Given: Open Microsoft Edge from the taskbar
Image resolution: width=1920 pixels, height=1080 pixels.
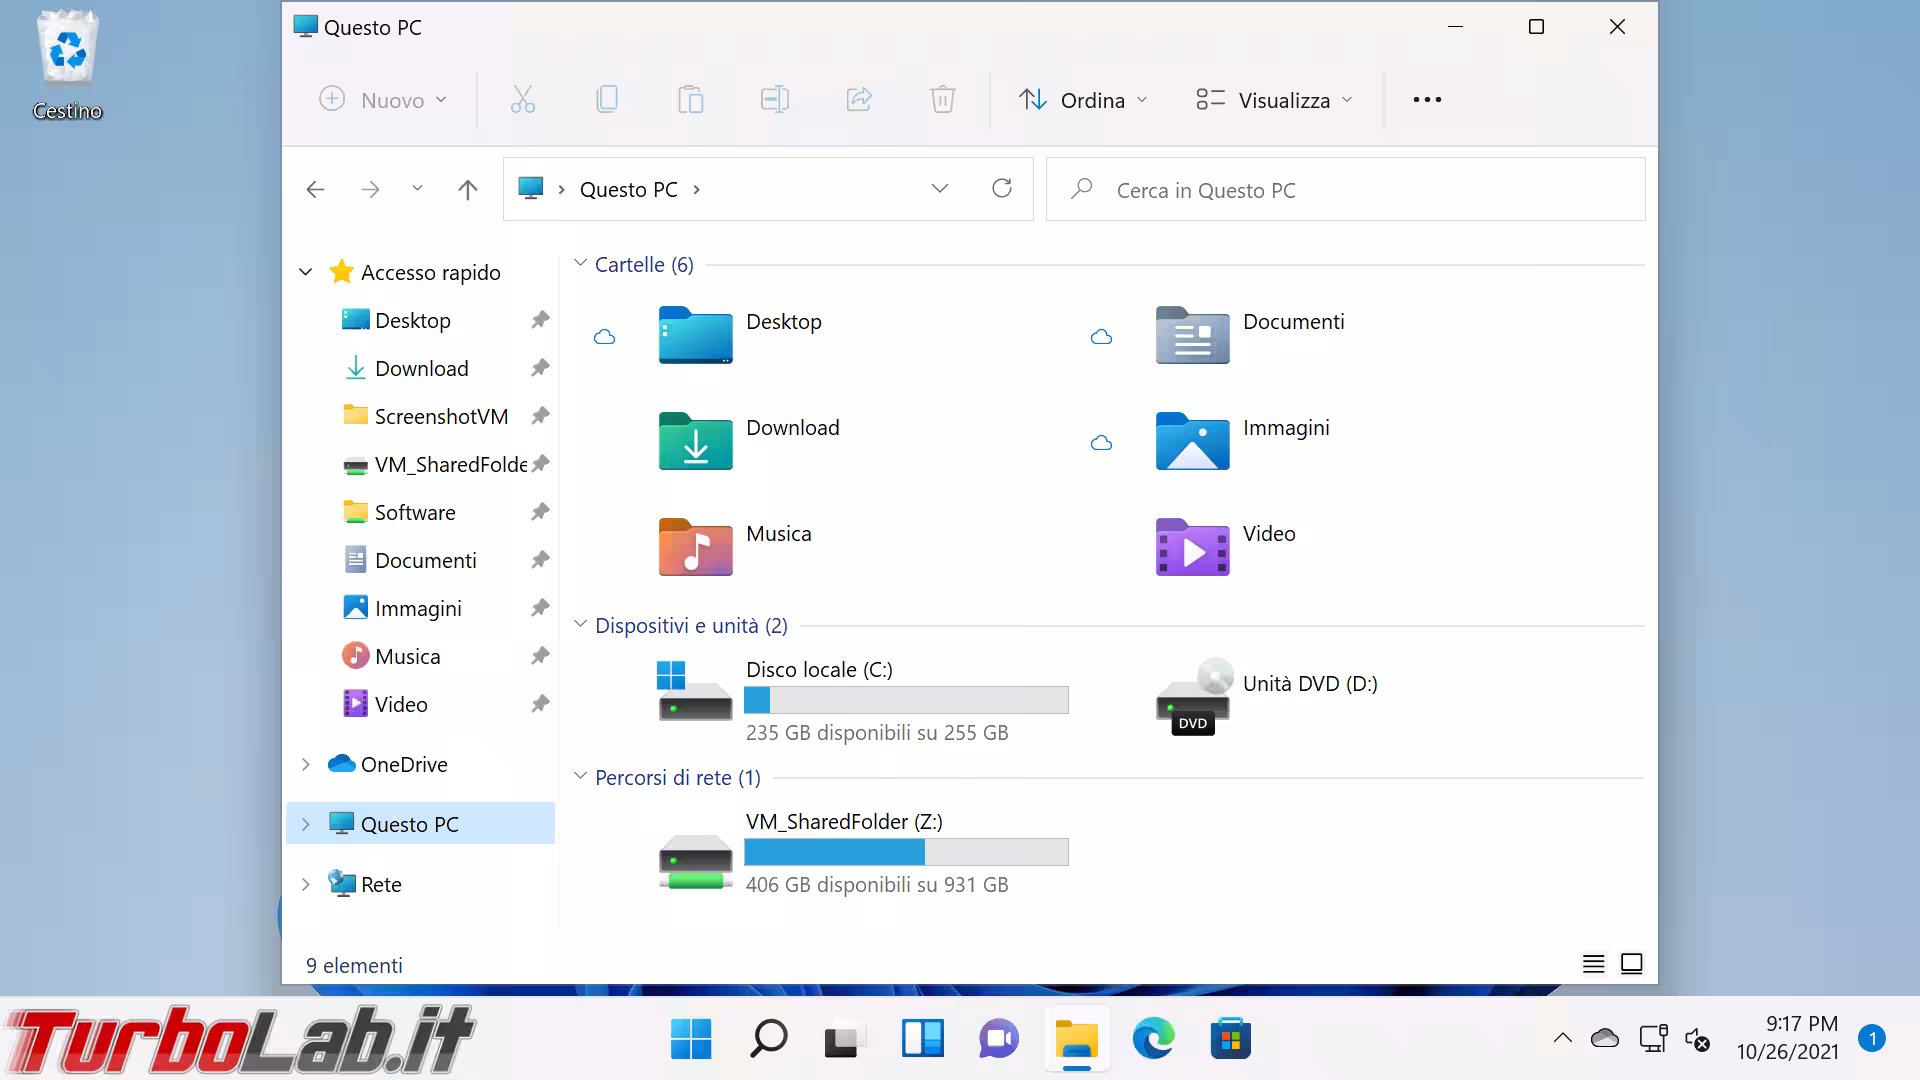Looking at the screenshot, I should [x=1153, y=1039].
